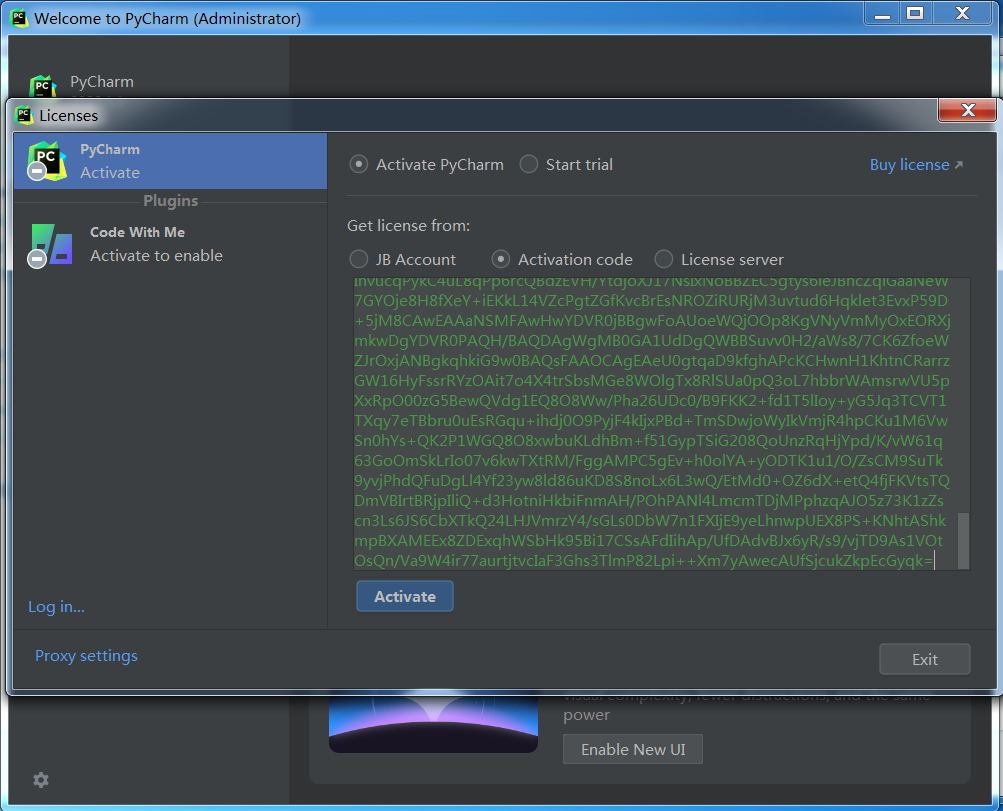Click the Code With Me plugin icon
1003x811 pixels.
click(x=51, y=245)
